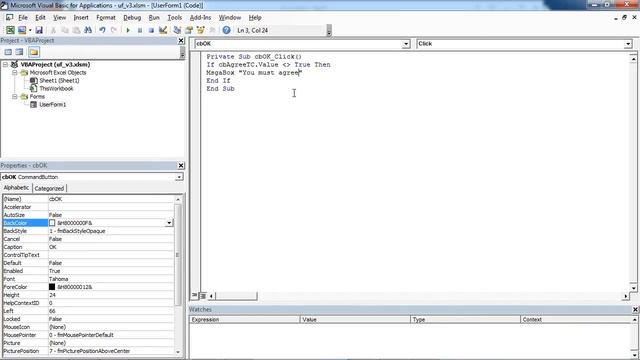Open Object Browser toolbar icon
Image resolution: width=640 pixels, height=360 pixels.
pos(200,30)
